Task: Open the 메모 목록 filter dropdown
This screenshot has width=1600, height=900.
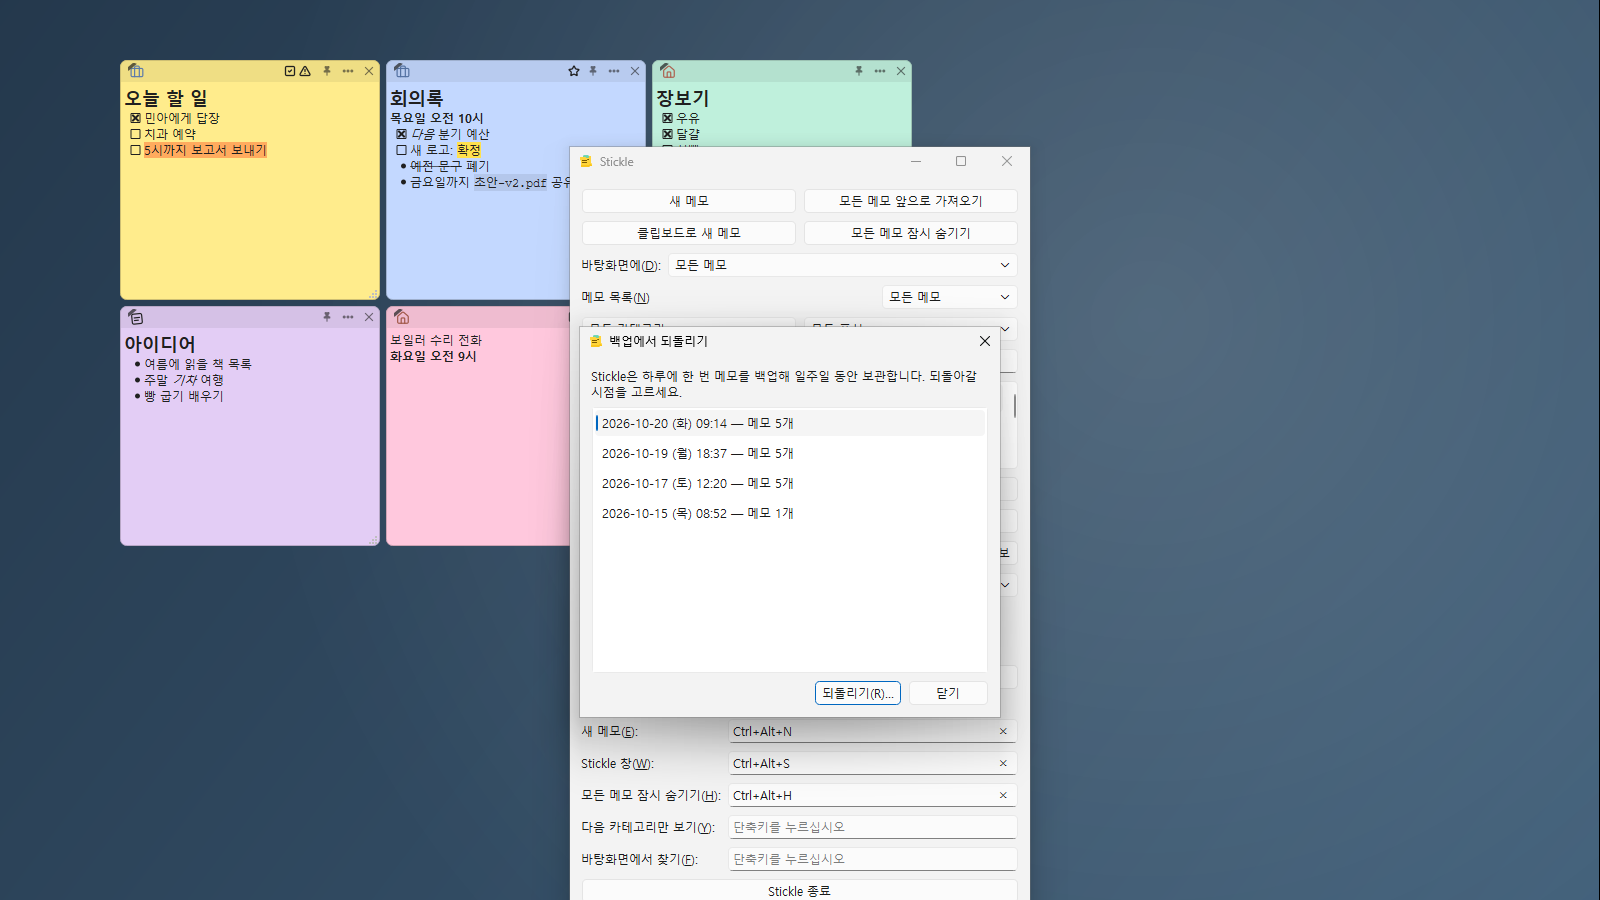Action: click(x=950, y=297)
